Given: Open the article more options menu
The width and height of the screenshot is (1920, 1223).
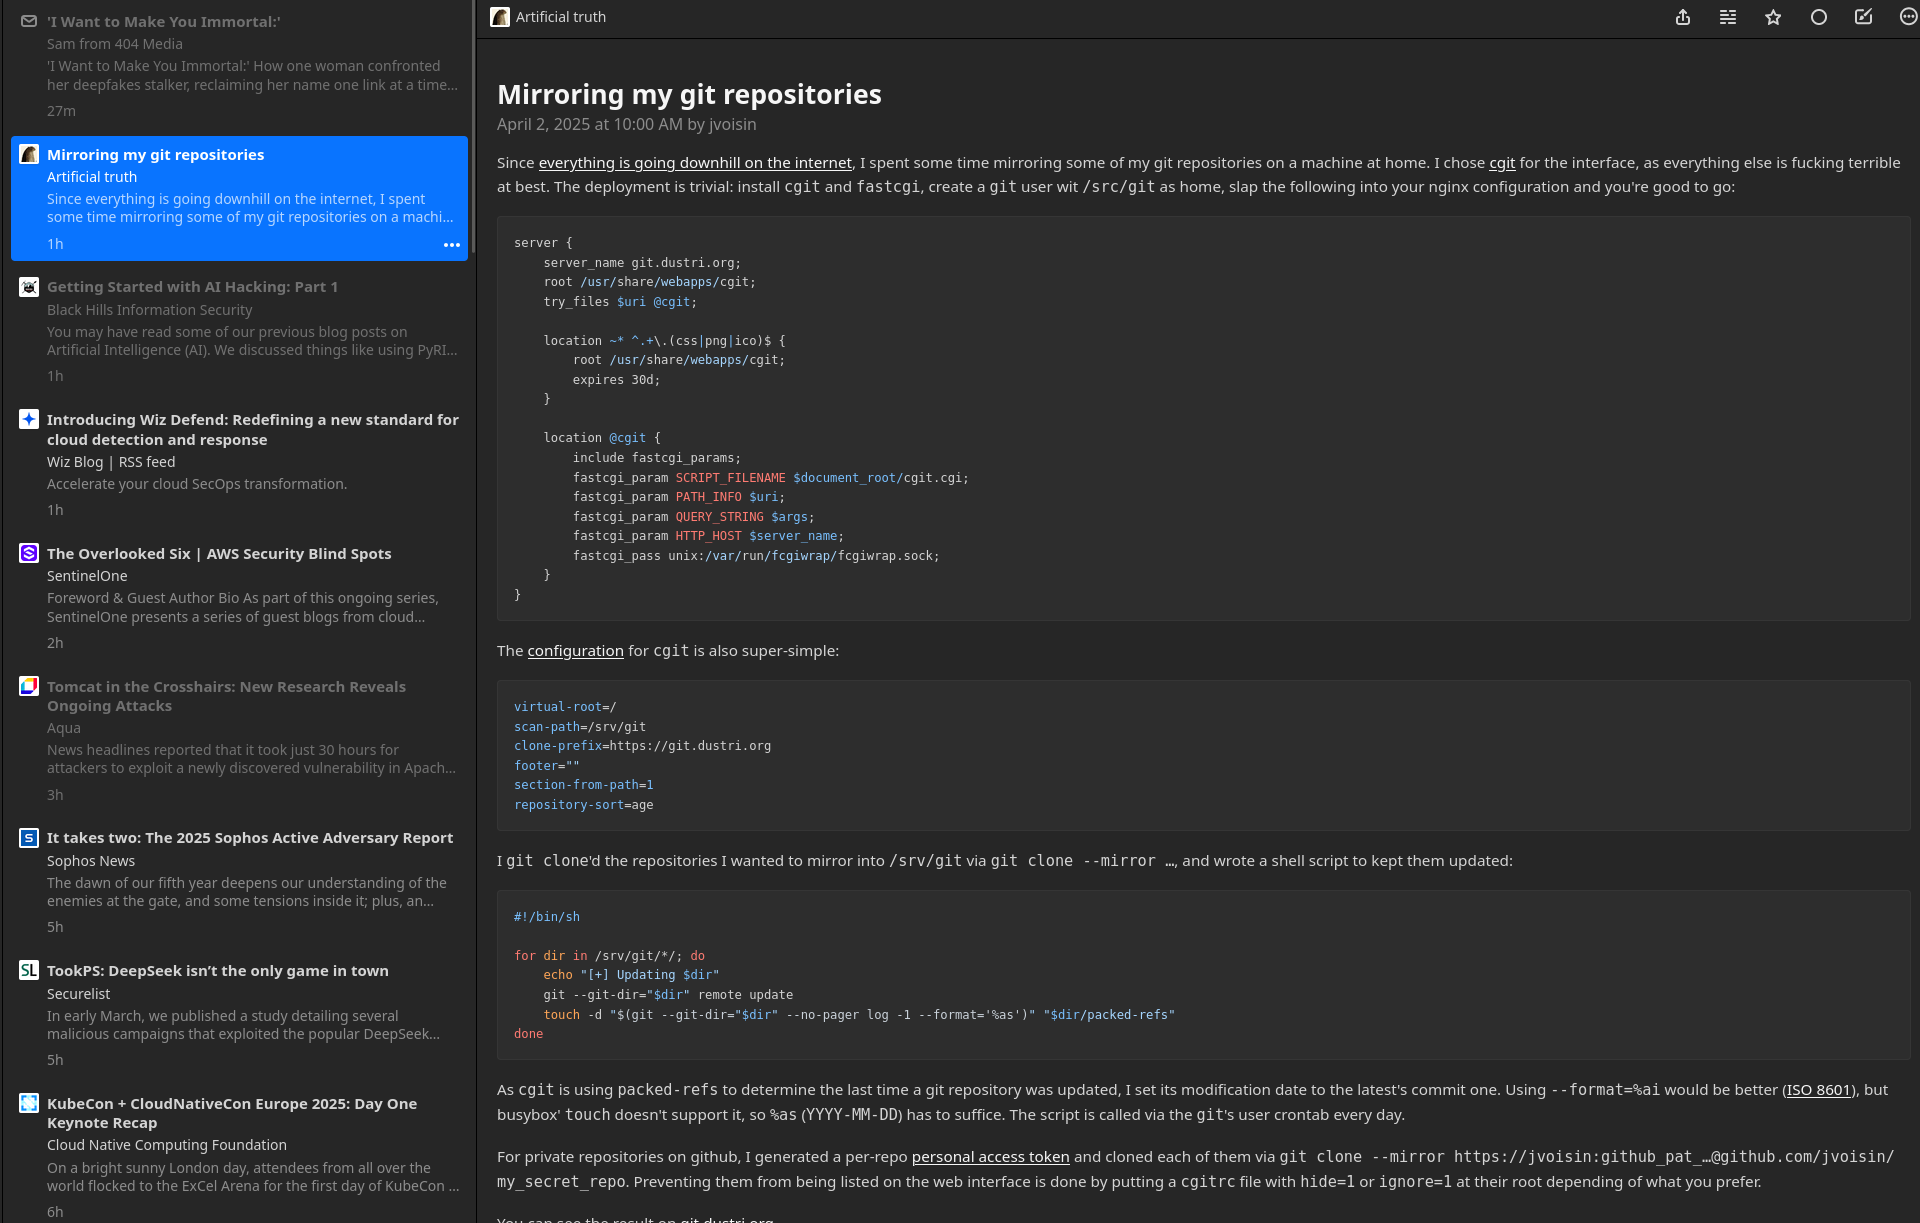Looking at the screenshot, I should (x=1908, y=17).
